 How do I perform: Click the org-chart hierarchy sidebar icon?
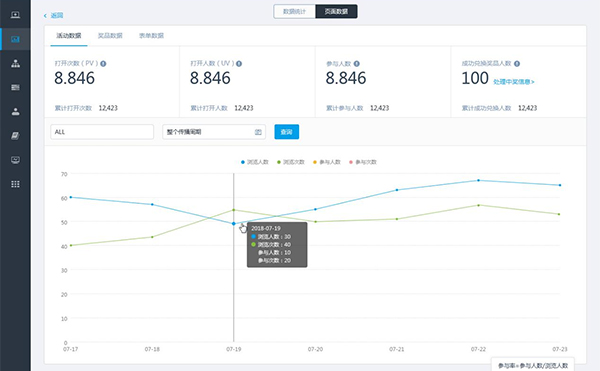(15, 63)
